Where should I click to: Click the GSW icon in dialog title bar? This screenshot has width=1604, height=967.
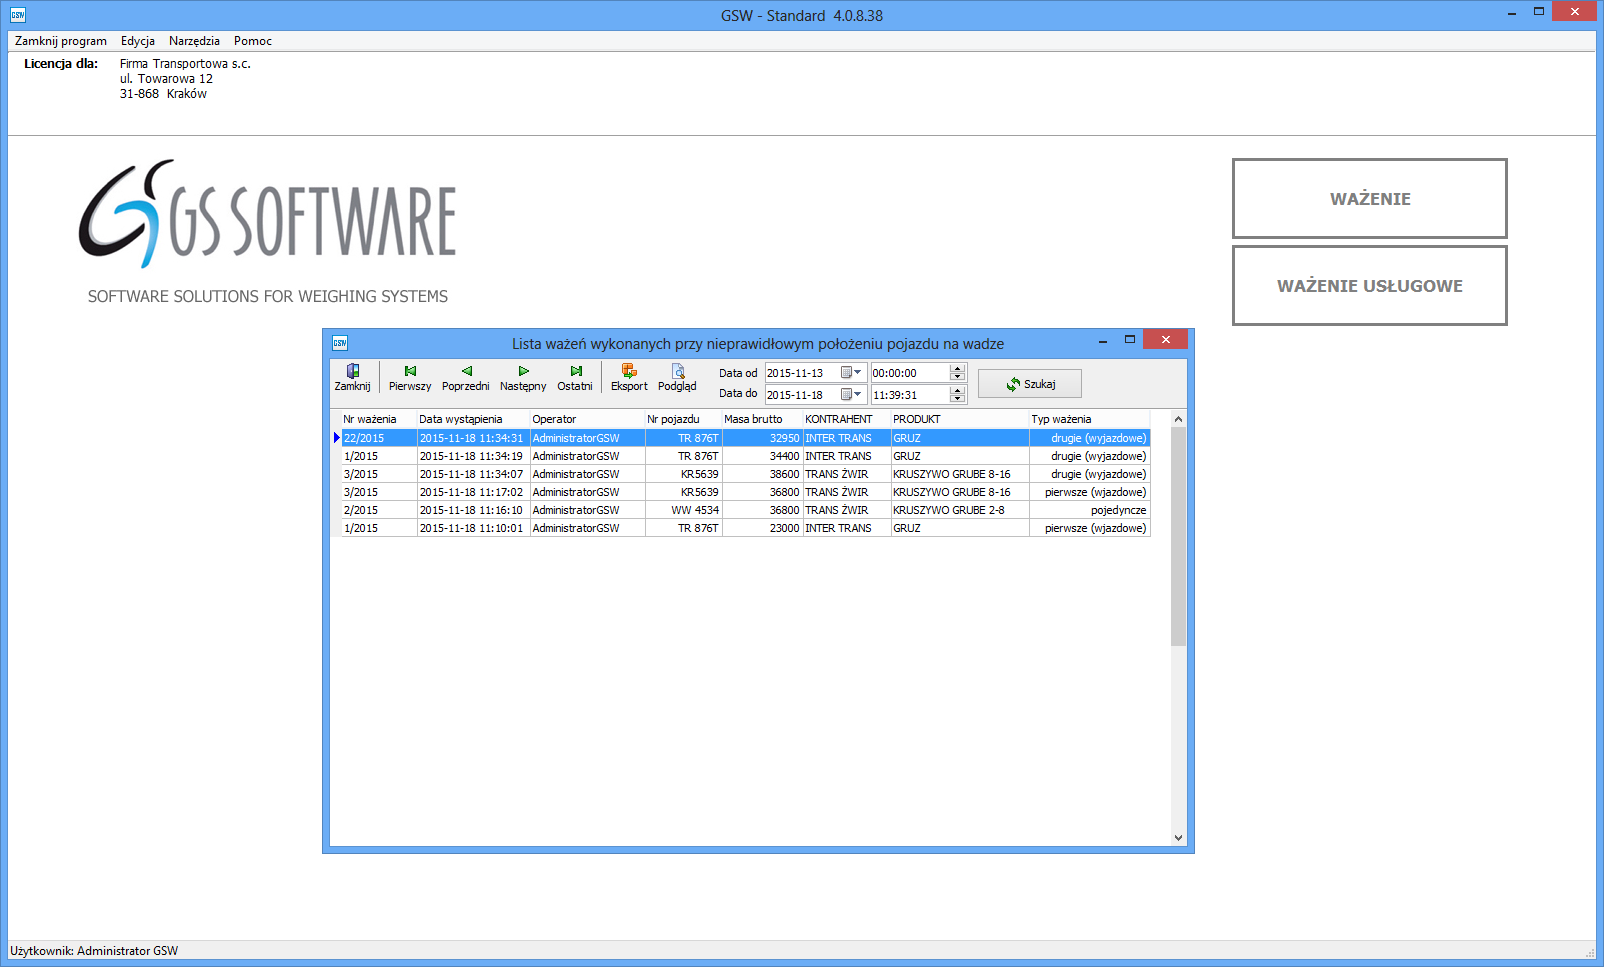tap(340, 343)
